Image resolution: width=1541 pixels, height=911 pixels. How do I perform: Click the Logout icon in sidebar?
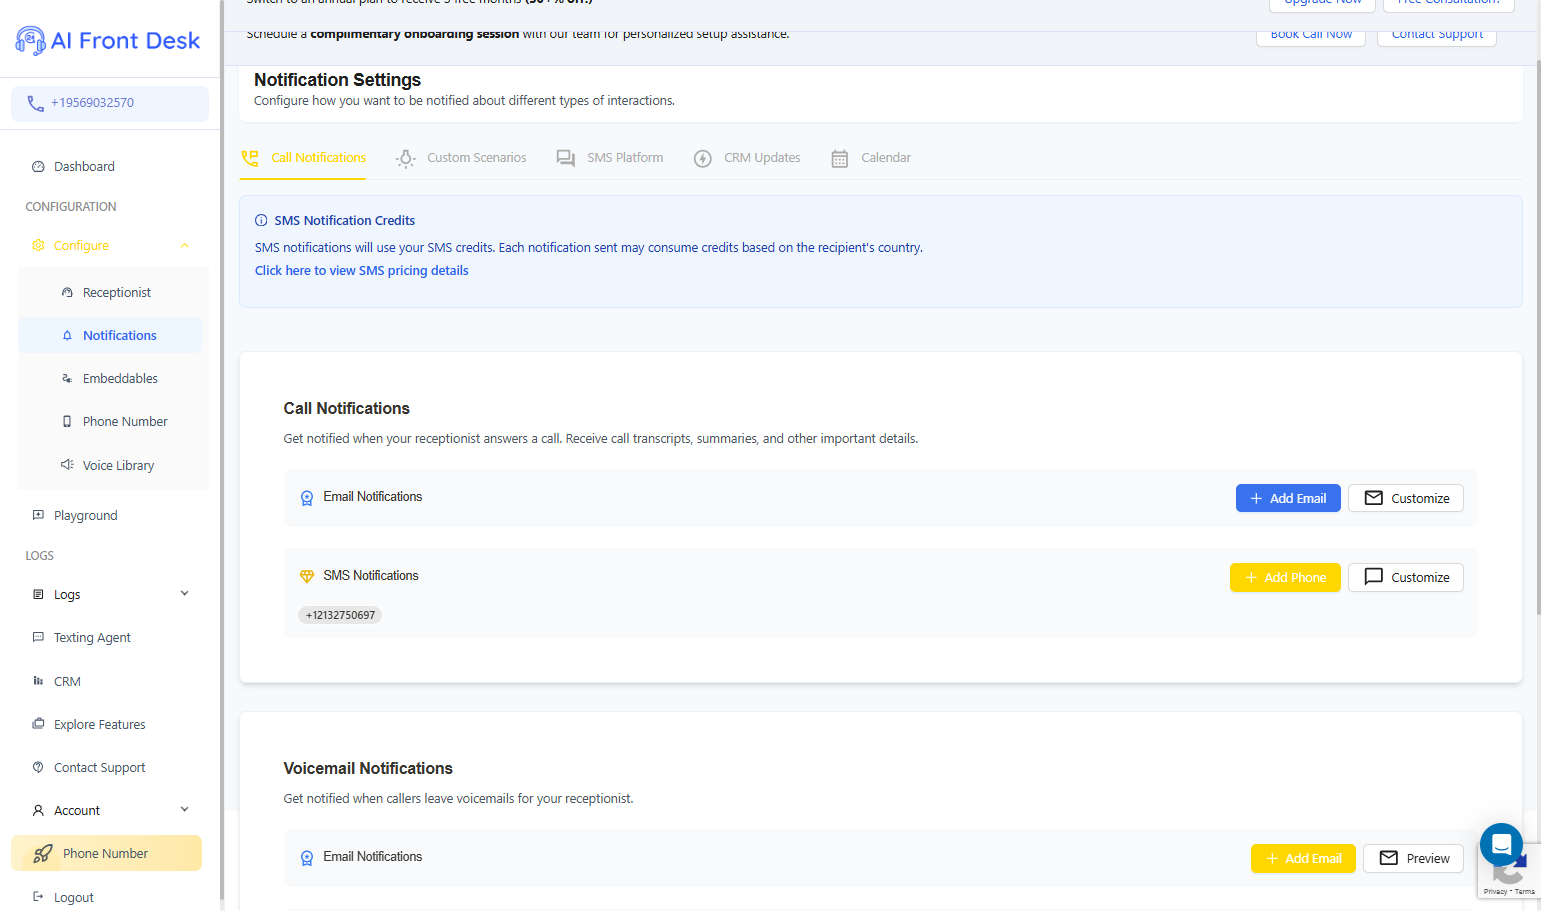point(38,897)
